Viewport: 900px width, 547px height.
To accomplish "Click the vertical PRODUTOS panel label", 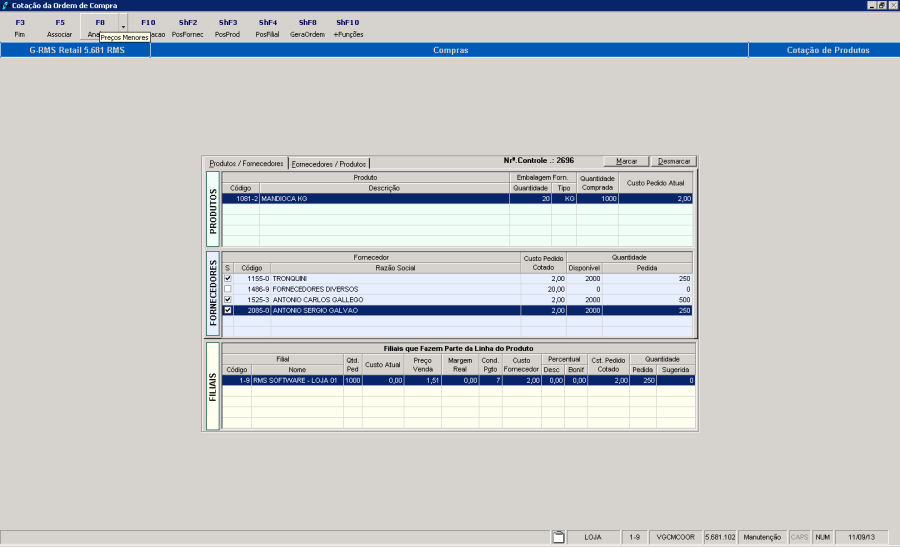I will pyautogui.click(x=213, y=211).
